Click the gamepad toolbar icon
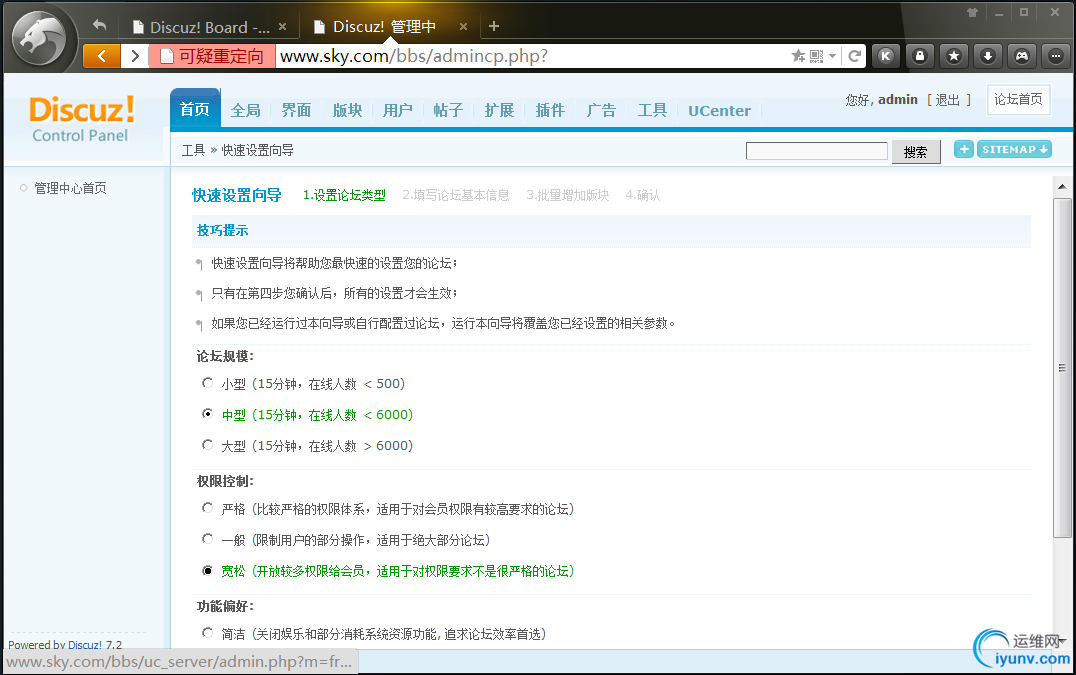Image resolution: width=1076 pixels, height=675 pixels. click(x=1022, y=56)
